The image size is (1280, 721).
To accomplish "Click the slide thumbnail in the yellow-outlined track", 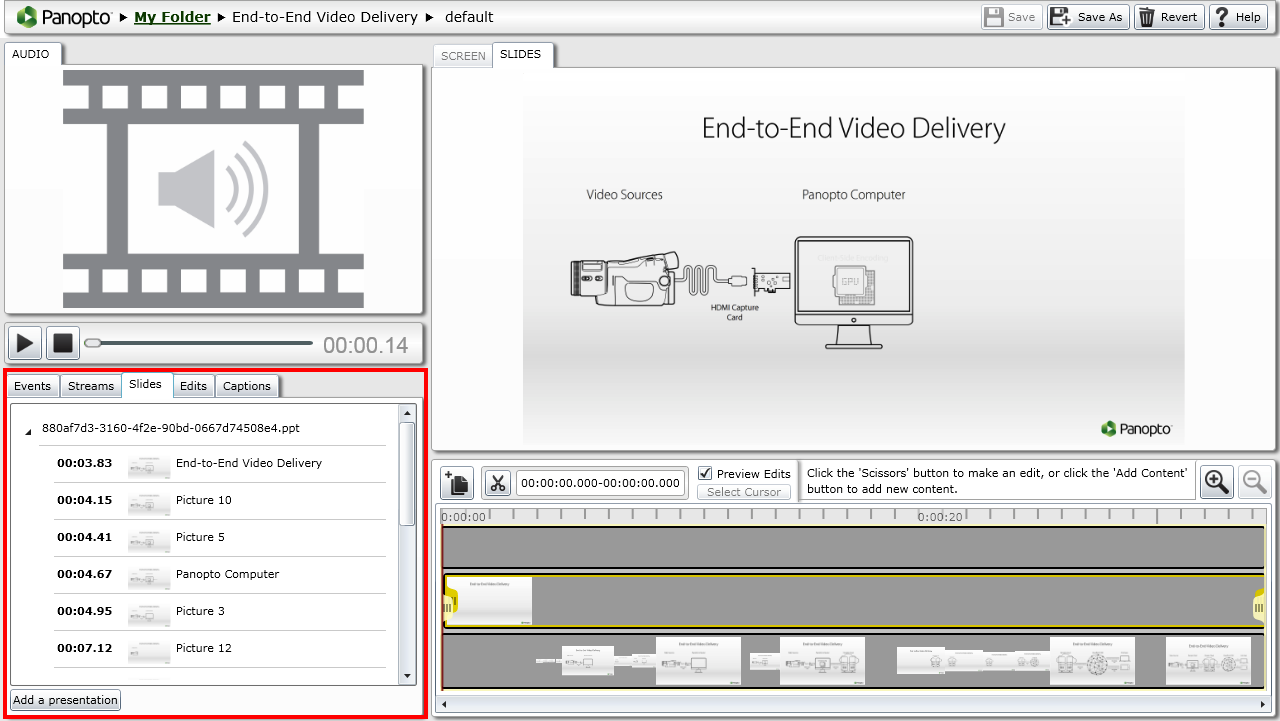I will 489,601.
